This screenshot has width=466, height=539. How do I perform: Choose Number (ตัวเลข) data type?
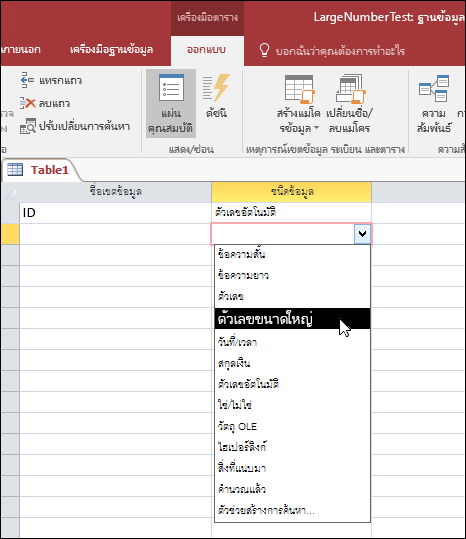click(x=292, y=297)
